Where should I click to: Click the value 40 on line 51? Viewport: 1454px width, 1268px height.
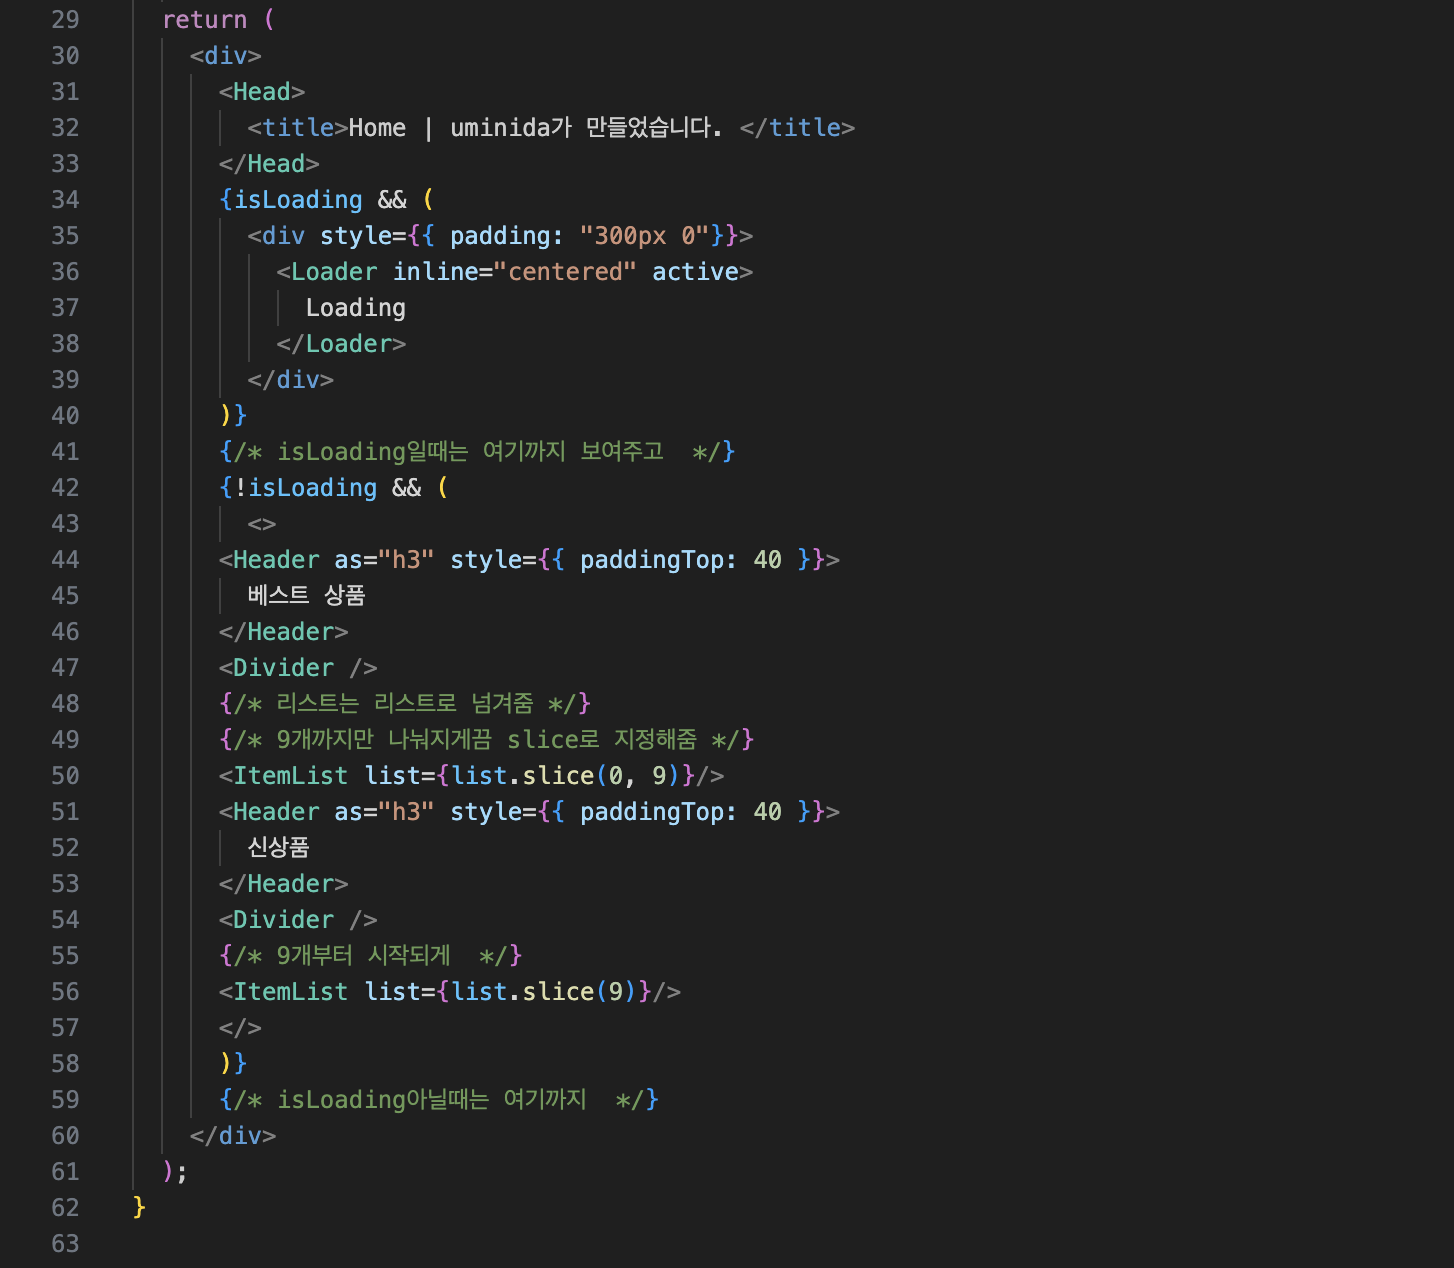coord(767,812)
